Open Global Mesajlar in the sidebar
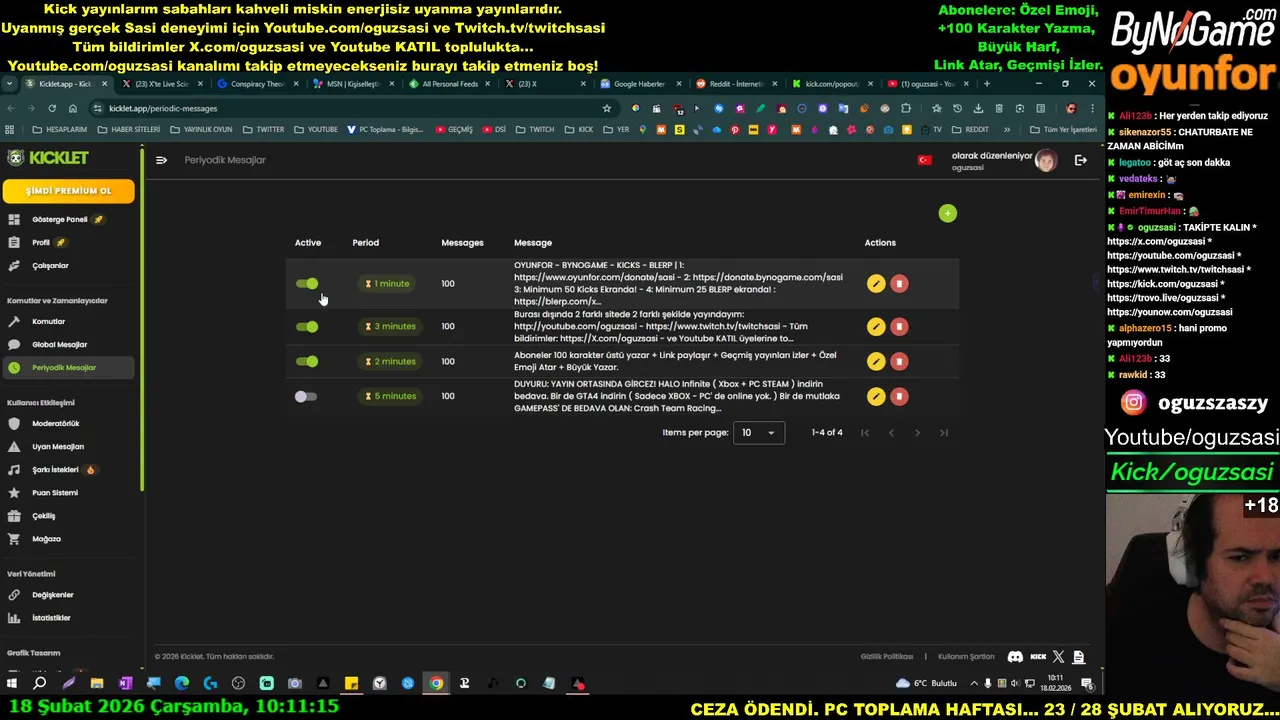This screenshot has width=1280, height=720. click(x=68, y=345)
